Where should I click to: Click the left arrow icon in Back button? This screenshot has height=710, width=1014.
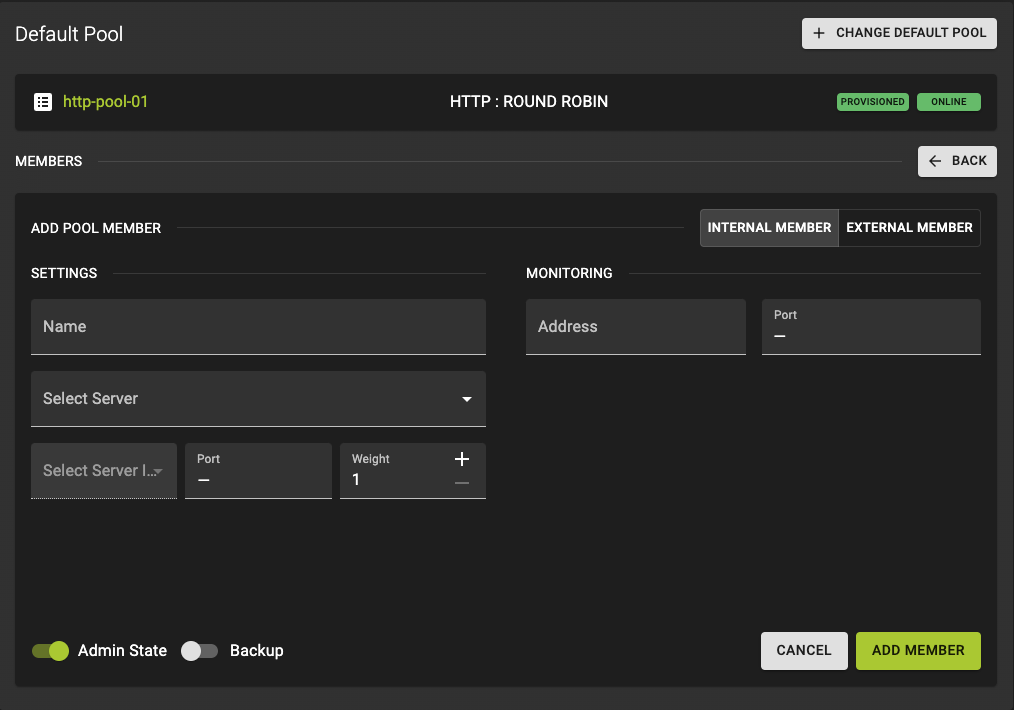[935, 161]
